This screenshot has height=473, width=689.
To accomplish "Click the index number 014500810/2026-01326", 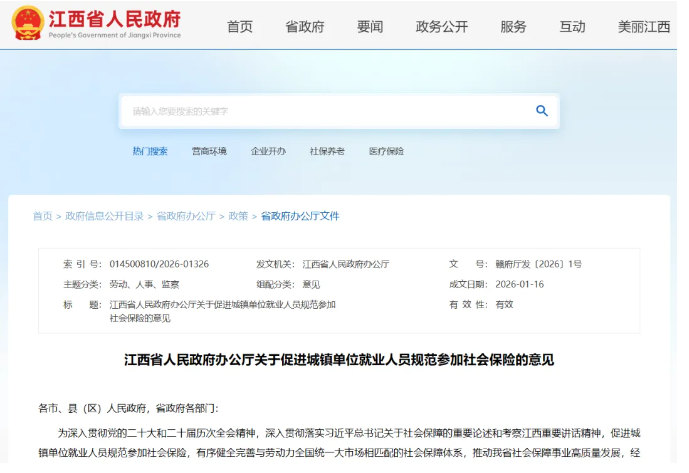I will click(159, 264).
